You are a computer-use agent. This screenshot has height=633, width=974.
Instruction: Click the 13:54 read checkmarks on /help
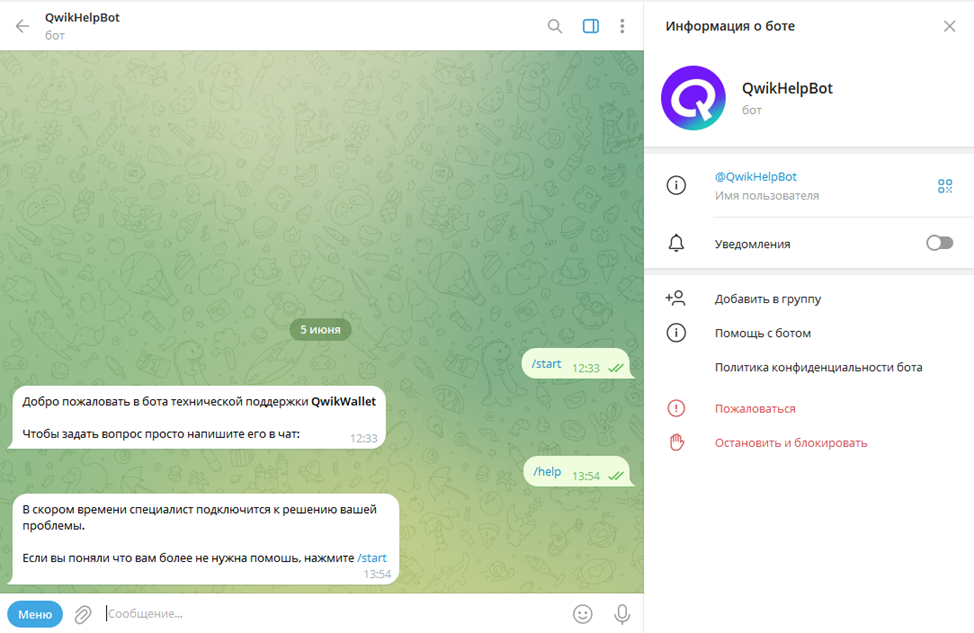point(616,476)
